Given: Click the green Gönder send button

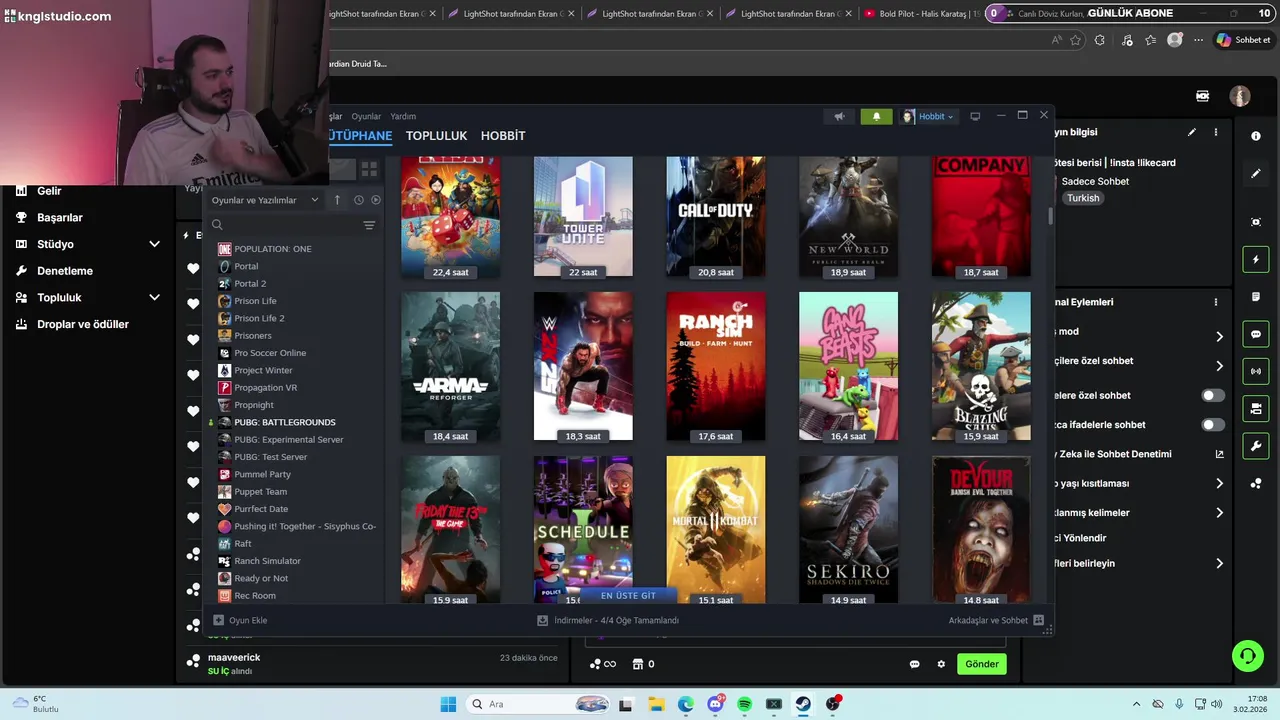Looking at the screenshot, I should [982, 664].
